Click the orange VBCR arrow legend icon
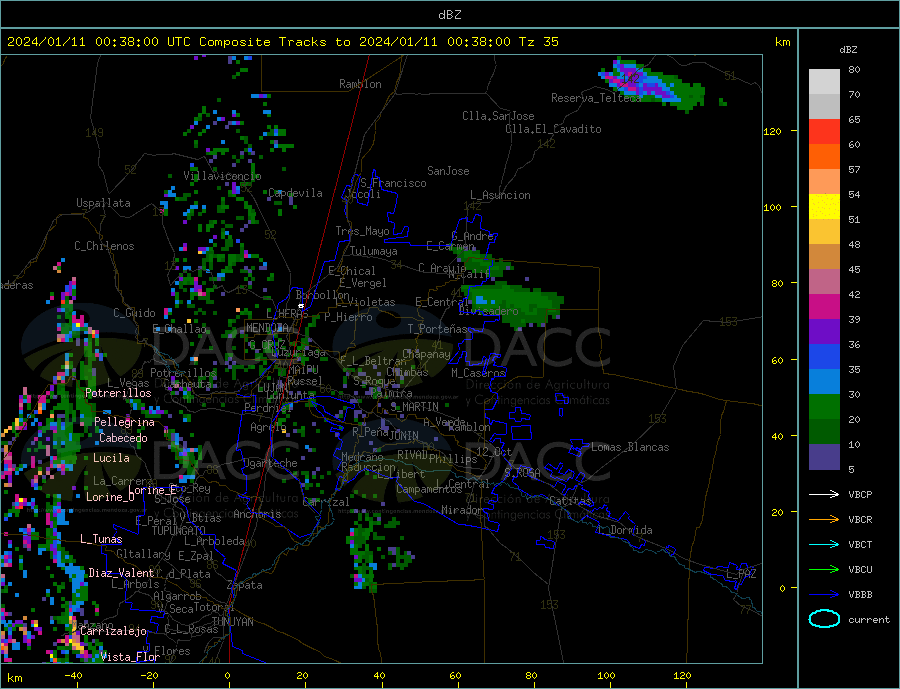The image size is (900, 689). [824, 520]
